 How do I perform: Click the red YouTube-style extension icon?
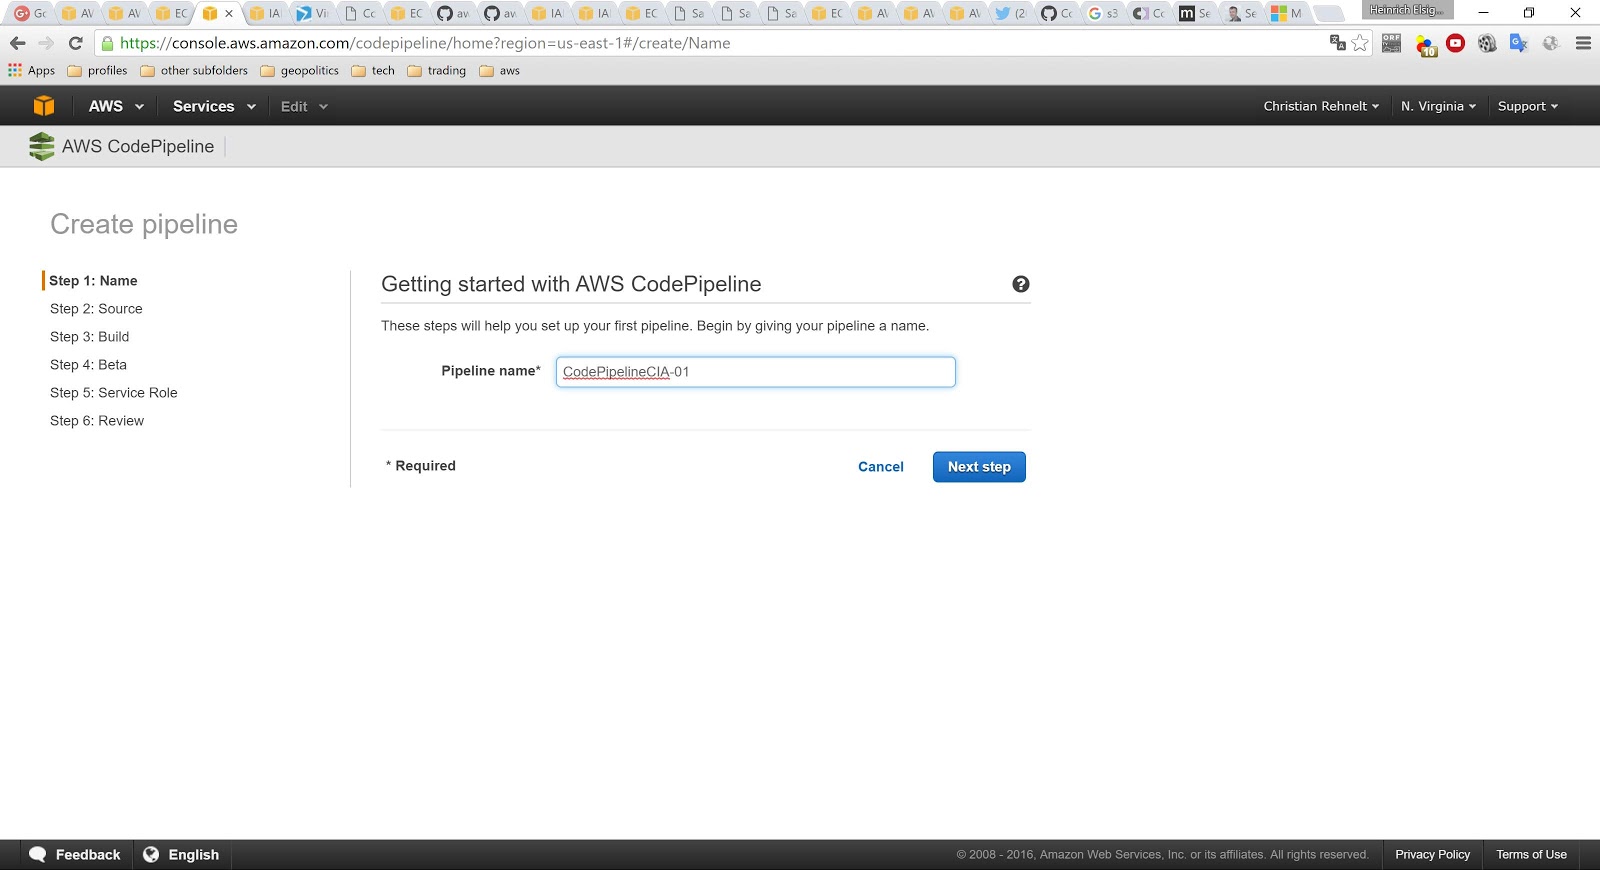pyautogui.click(x=1456, y=43)
